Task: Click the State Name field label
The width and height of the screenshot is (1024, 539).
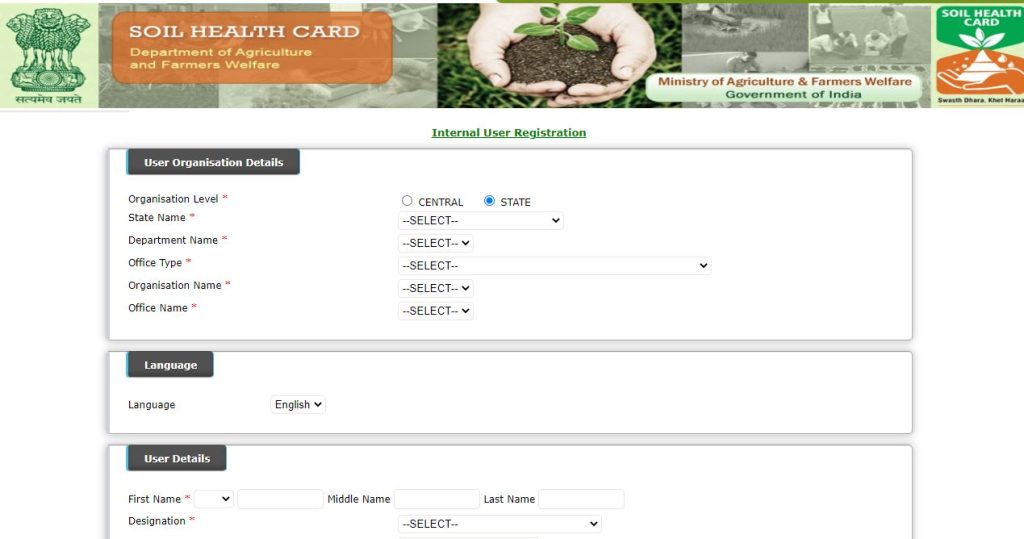Action: click(157, 218)
